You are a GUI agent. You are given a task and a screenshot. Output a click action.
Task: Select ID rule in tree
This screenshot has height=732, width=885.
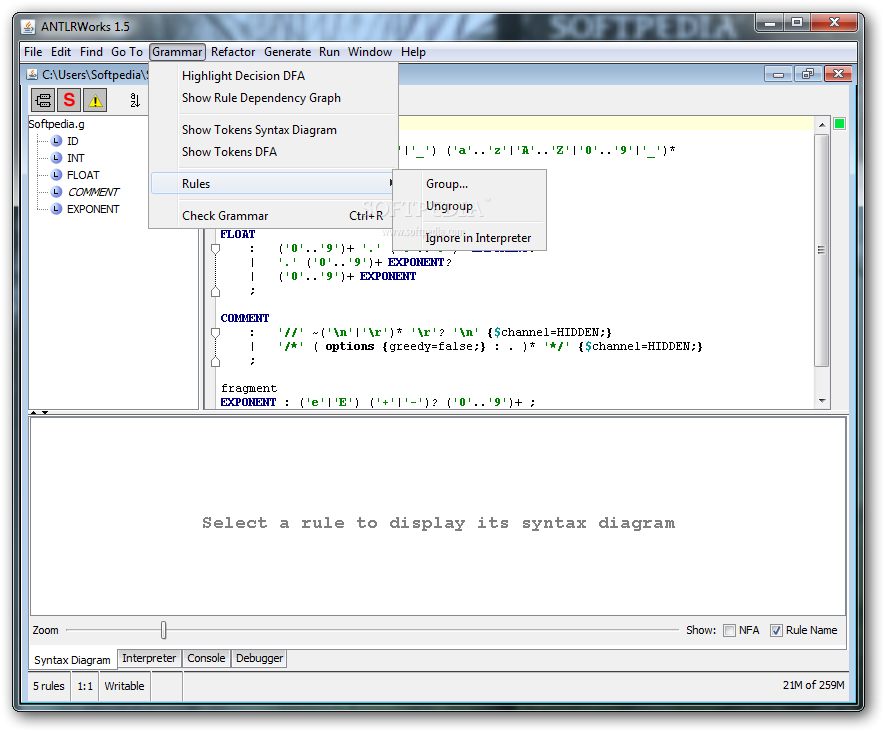pos(73,141)
